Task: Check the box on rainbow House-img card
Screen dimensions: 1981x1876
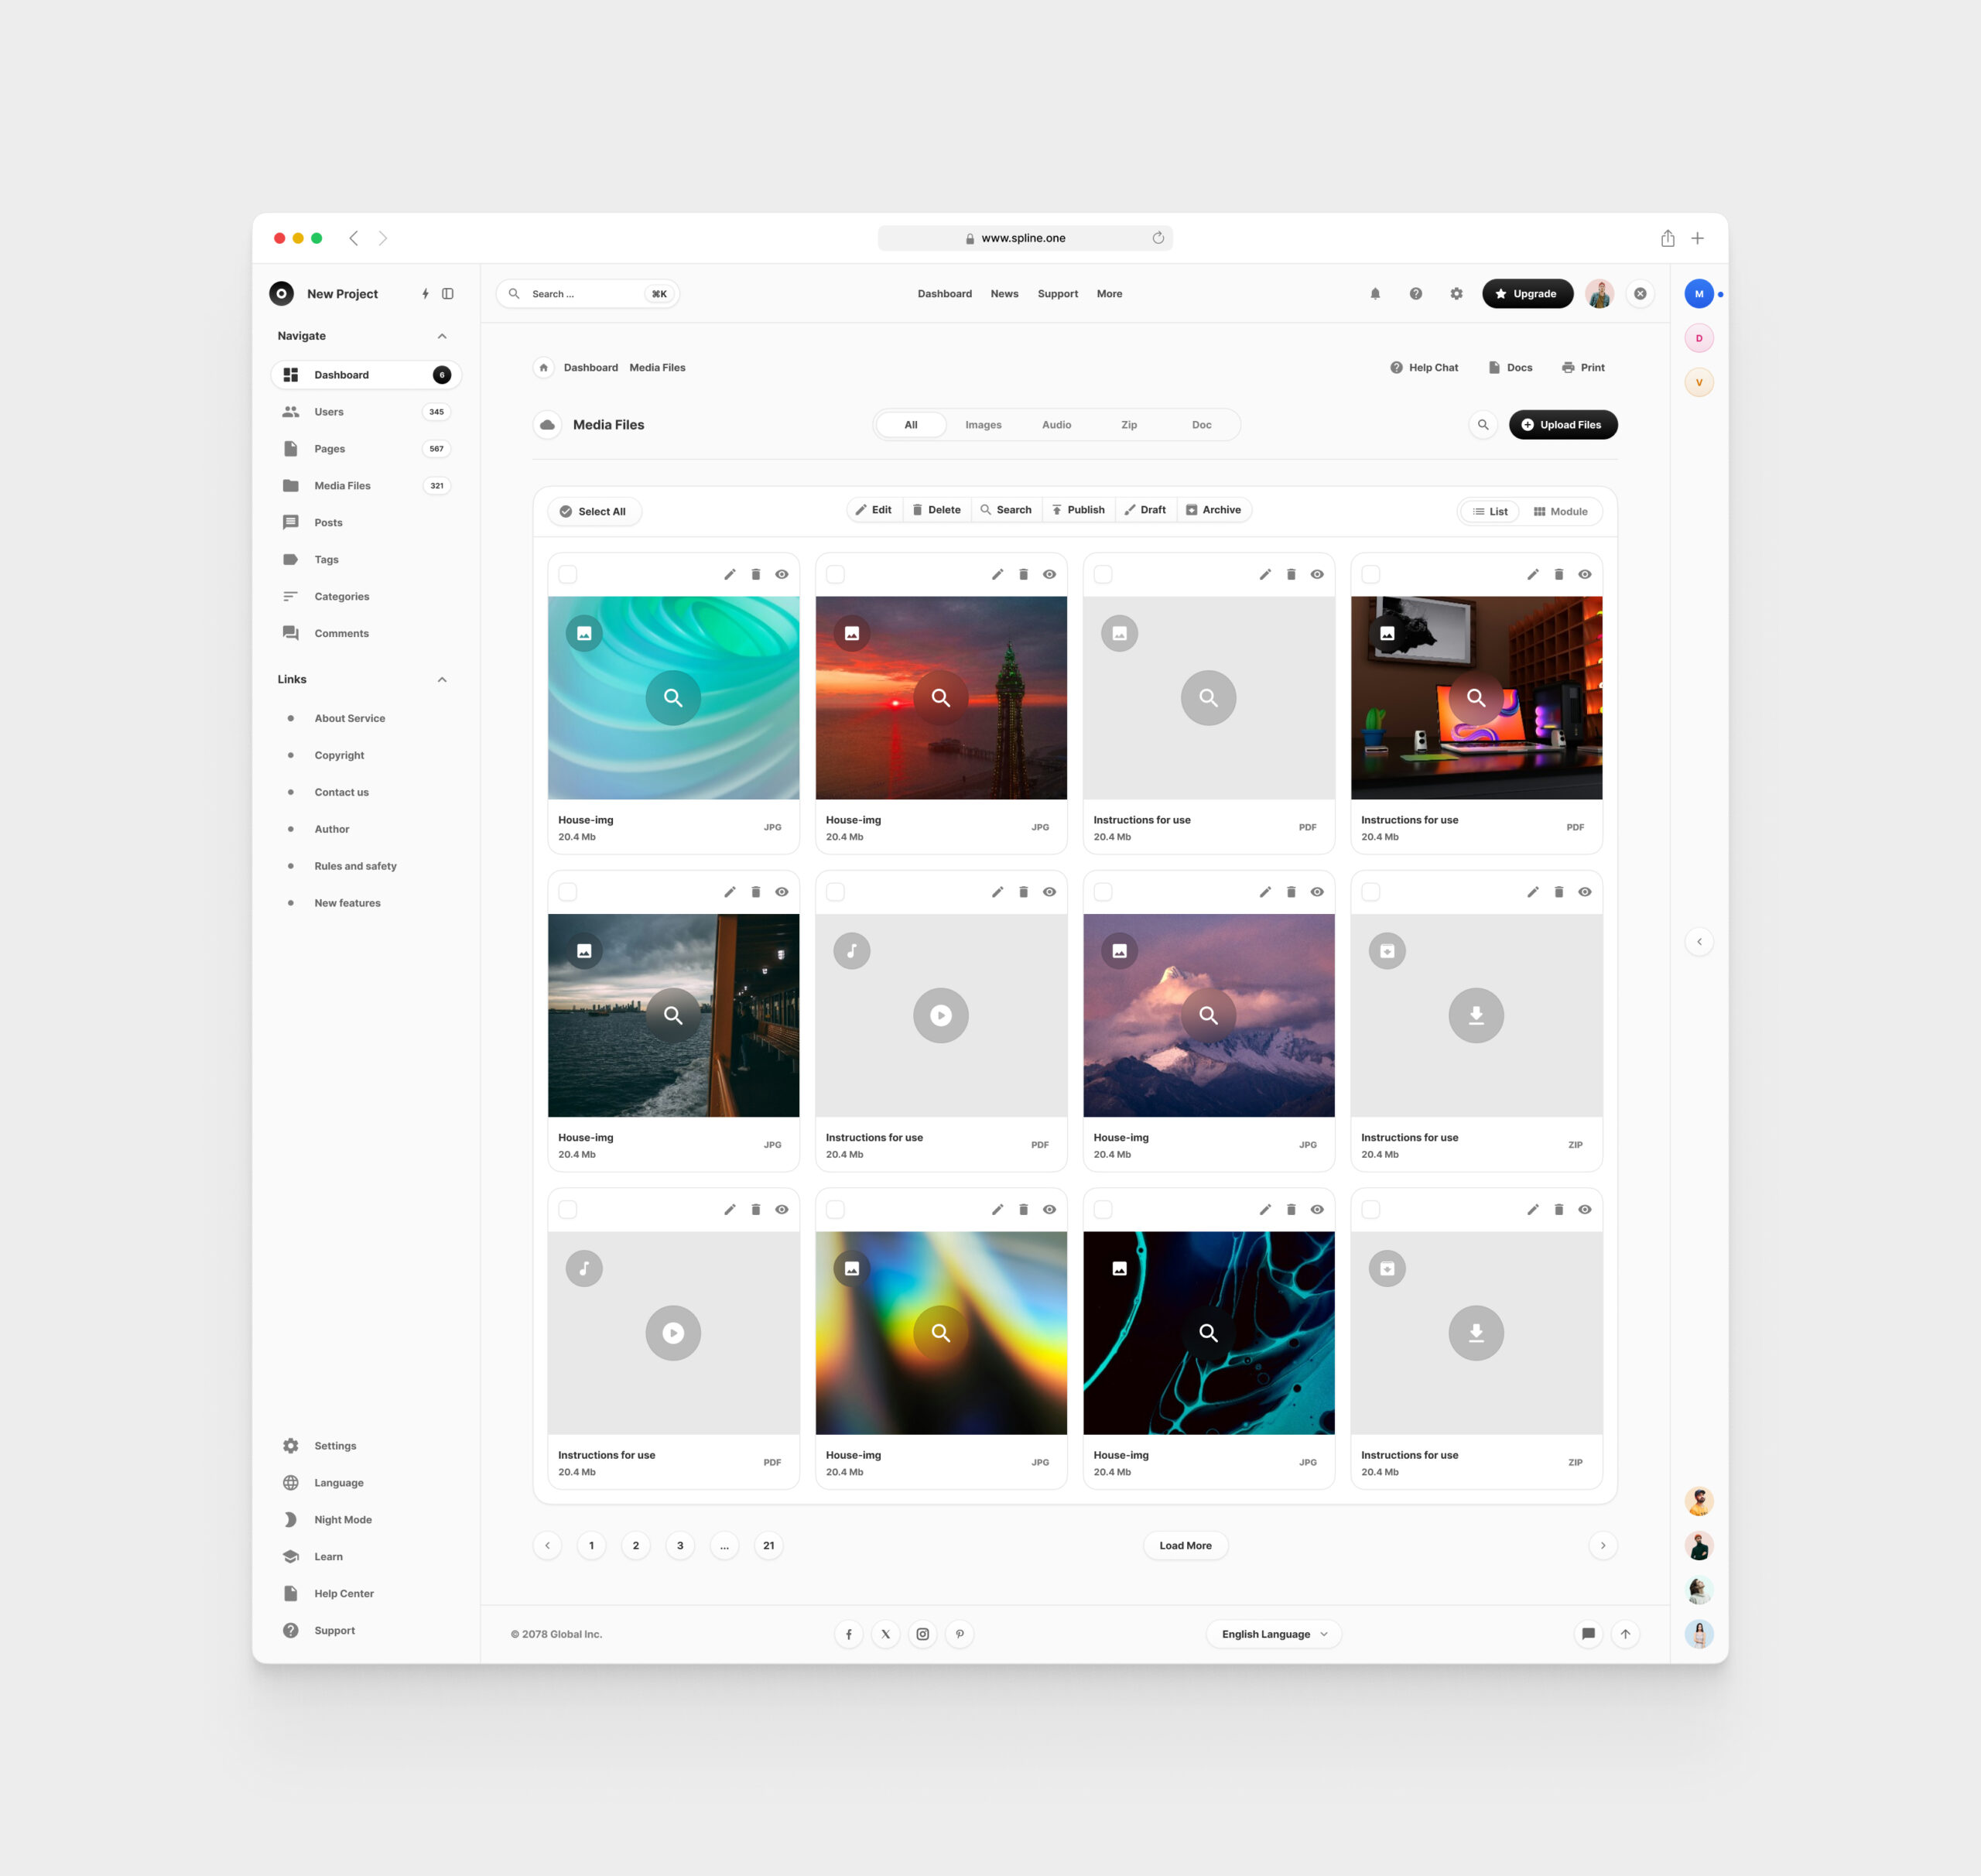Action: pyautogui.click(x=836, y=1210)
